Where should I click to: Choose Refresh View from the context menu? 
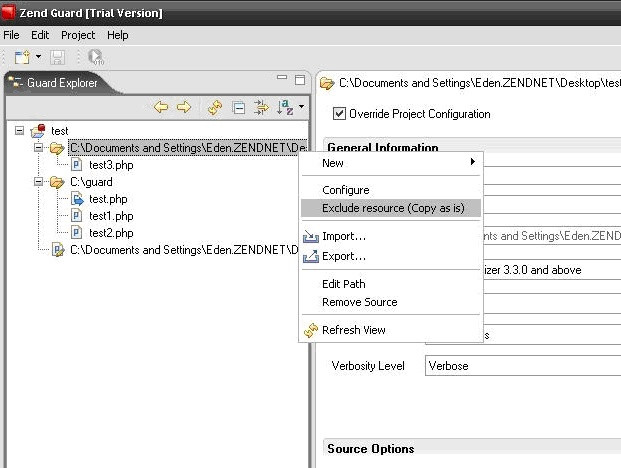pyautogui.click(x=391, y=330)
